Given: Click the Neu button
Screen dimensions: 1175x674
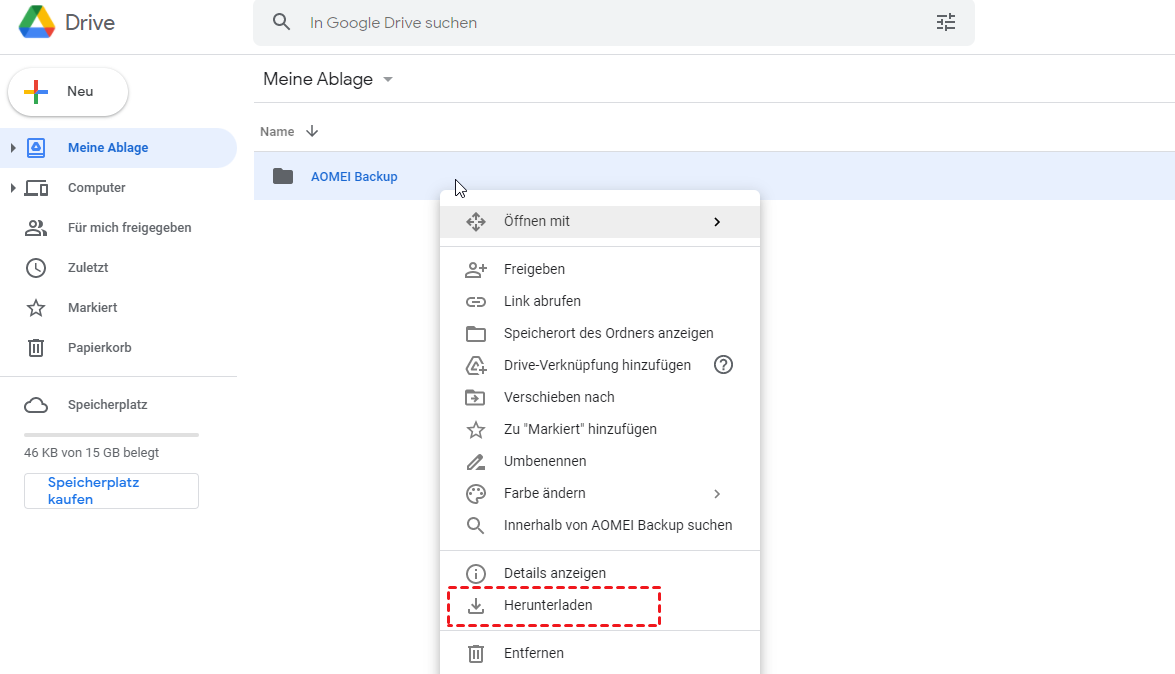Looking at the screenshot, I should click(68, 92).
